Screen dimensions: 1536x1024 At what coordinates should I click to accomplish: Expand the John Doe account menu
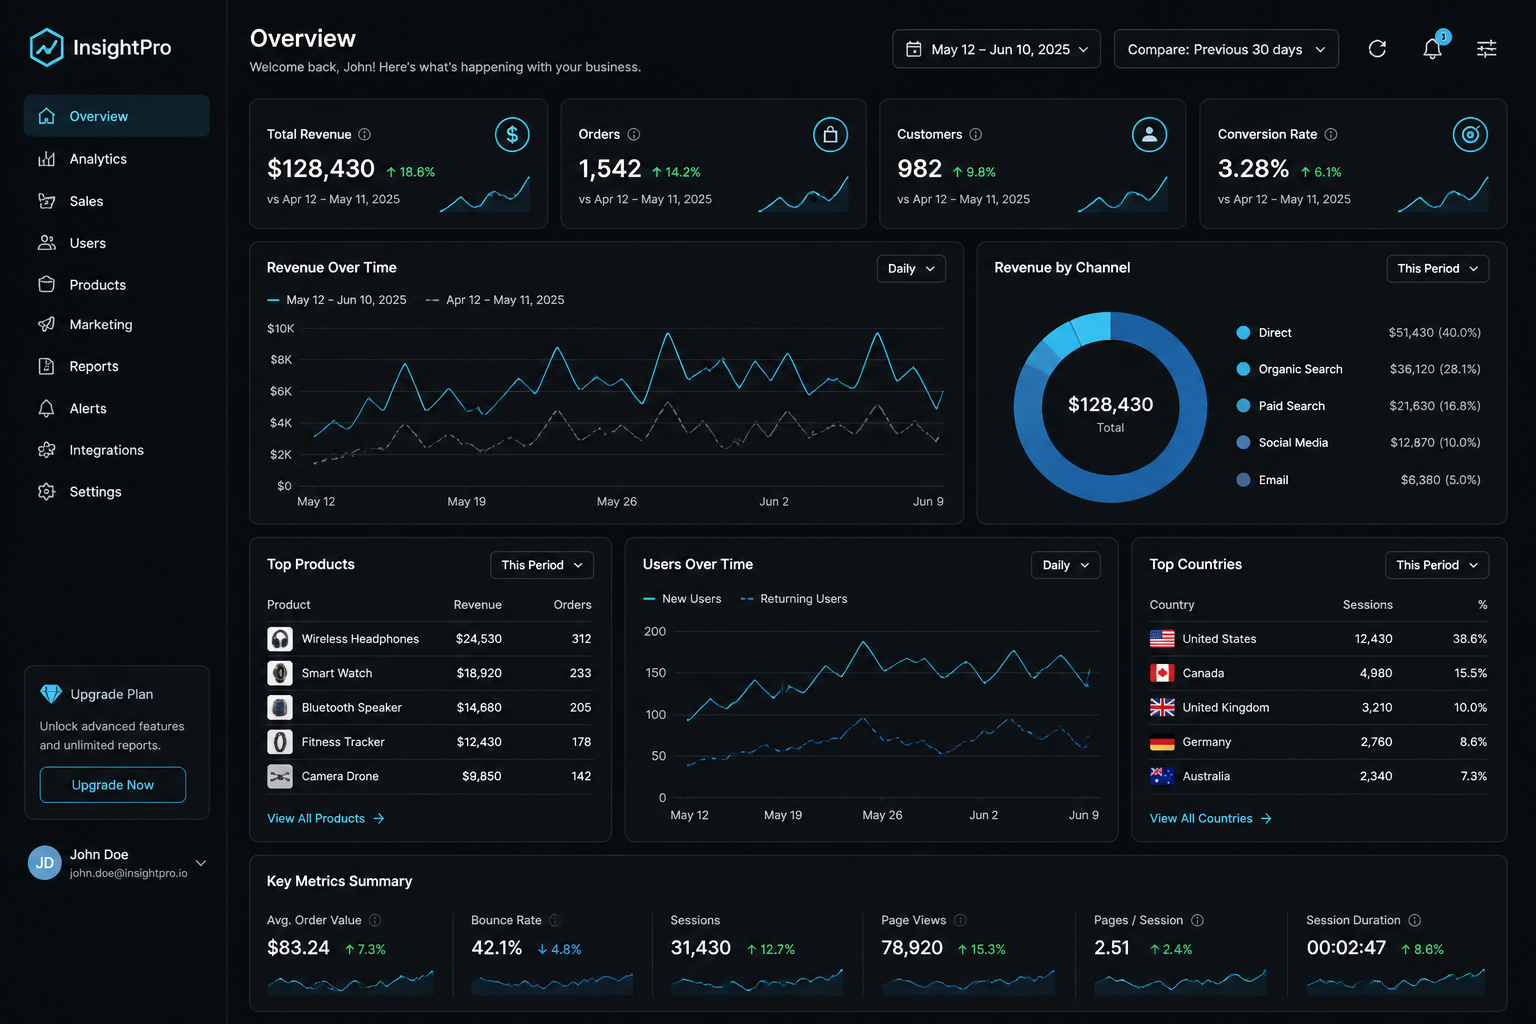pos(201,863)
